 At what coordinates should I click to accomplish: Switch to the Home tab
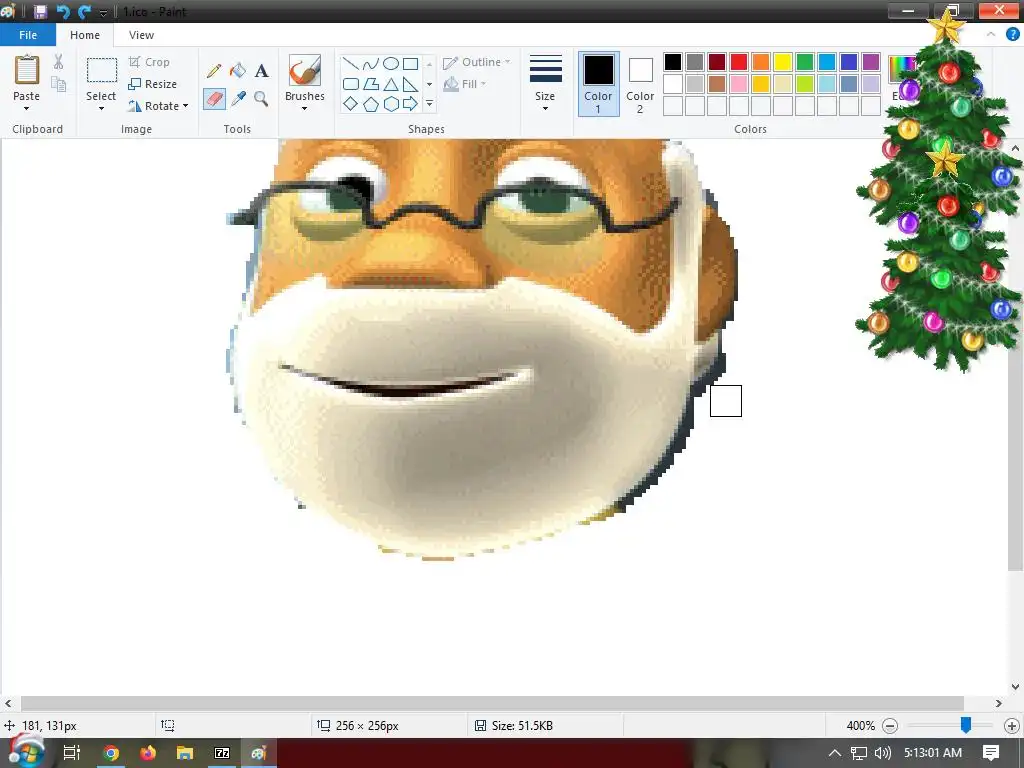pyautogui.click(x=85, y=35)
